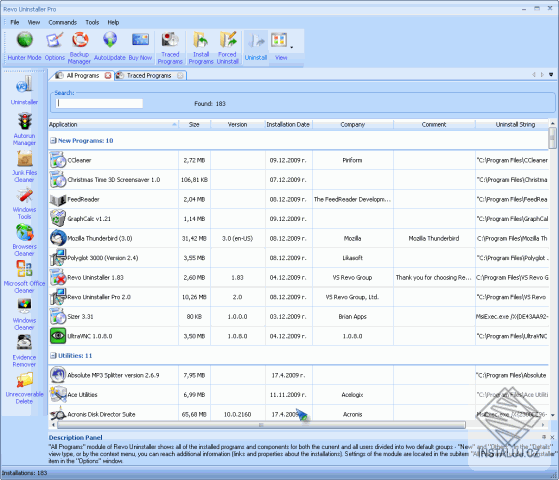Select Absolute MP3 Splitter version 2.6.9
Screen dimensions: 559x480
tap(298, 375)
